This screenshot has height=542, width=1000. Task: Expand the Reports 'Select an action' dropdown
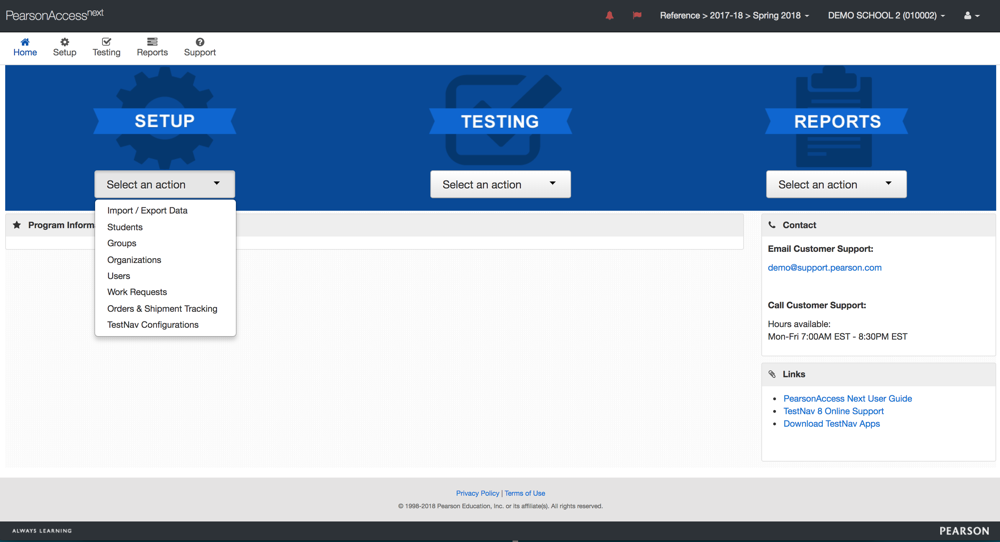[x=836, y=184]
